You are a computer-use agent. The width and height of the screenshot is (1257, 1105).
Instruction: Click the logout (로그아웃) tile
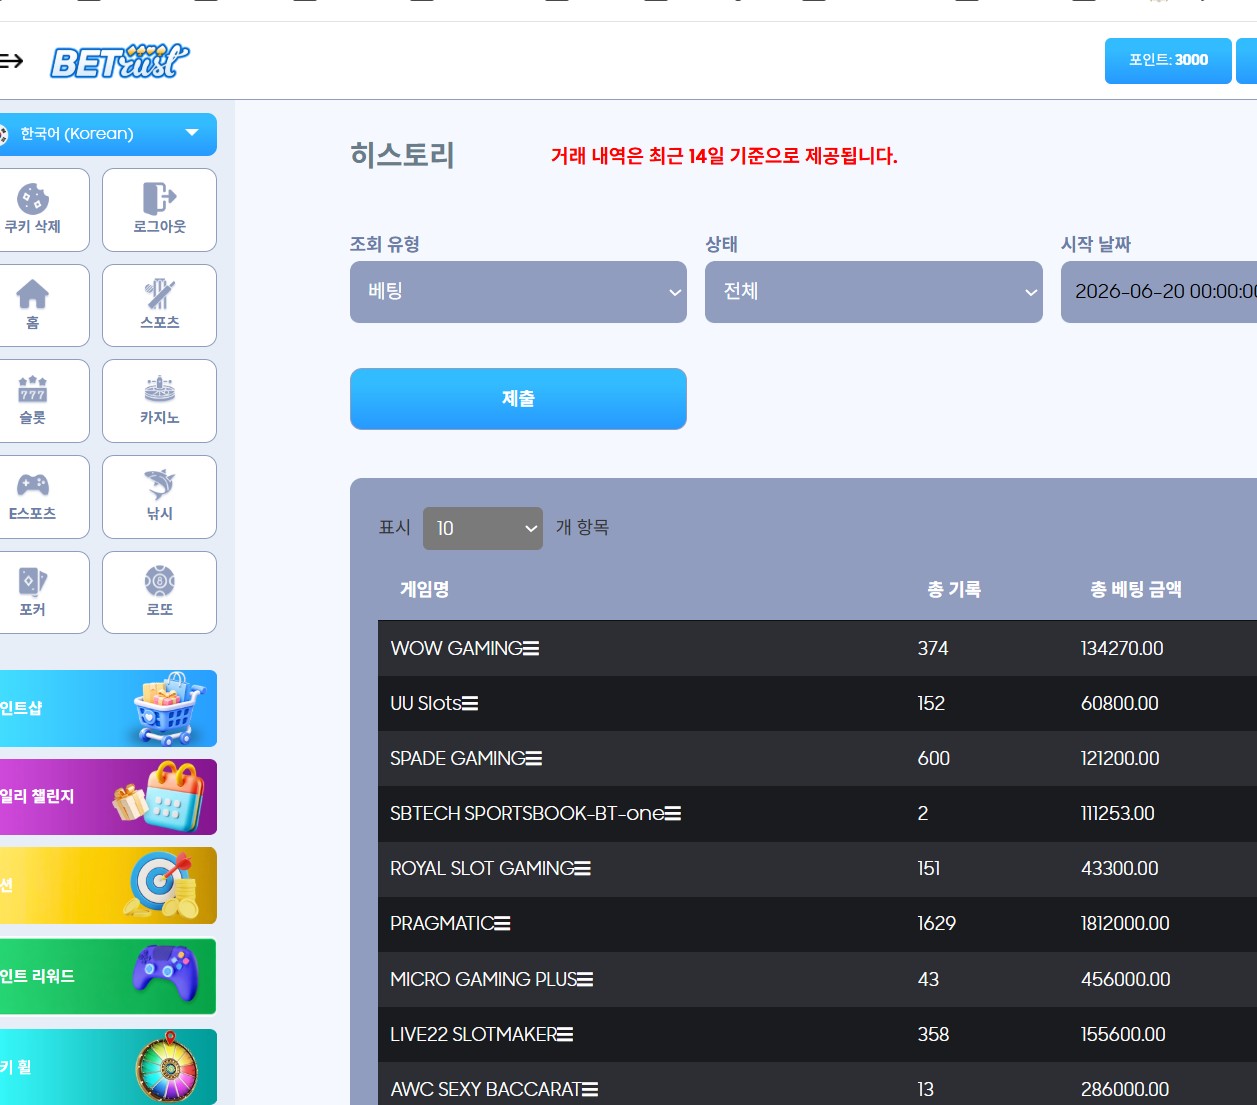point(160,210)
